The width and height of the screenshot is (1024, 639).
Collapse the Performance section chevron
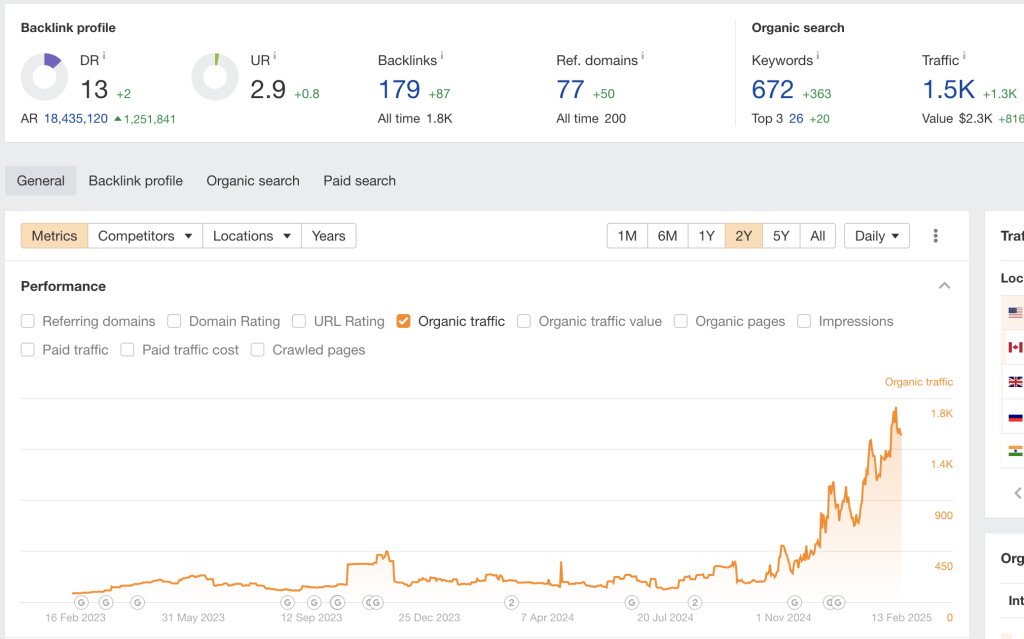[944, 286]
